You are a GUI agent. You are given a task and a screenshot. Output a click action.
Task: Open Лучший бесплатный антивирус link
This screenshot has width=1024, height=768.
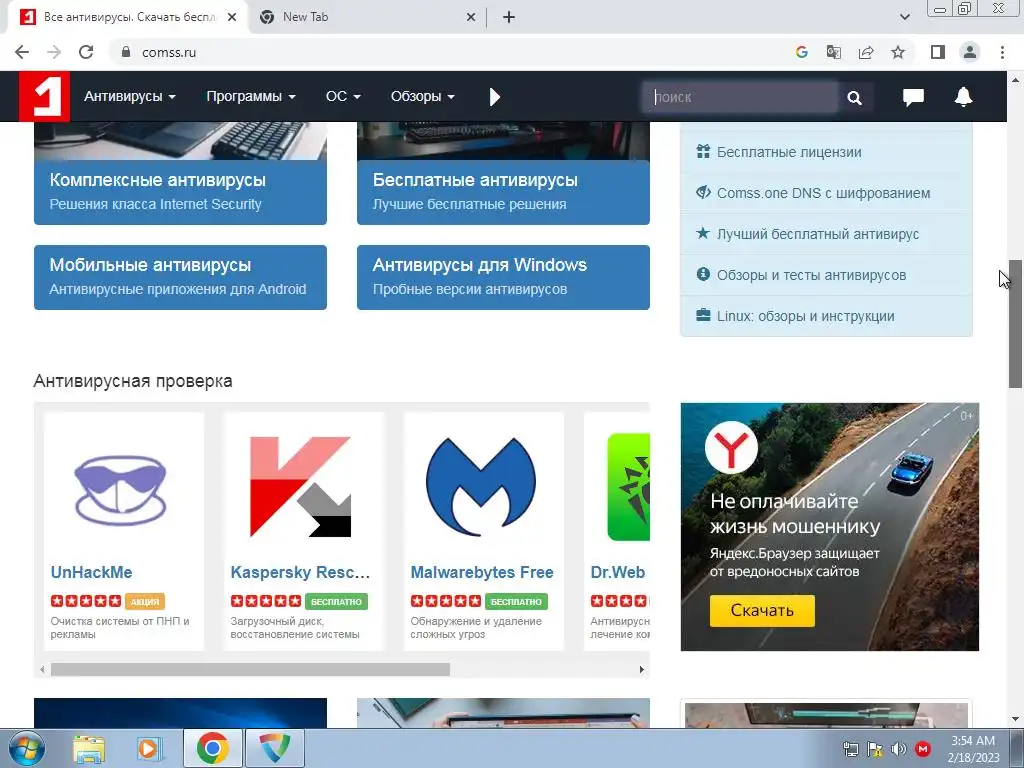point(818,234)
